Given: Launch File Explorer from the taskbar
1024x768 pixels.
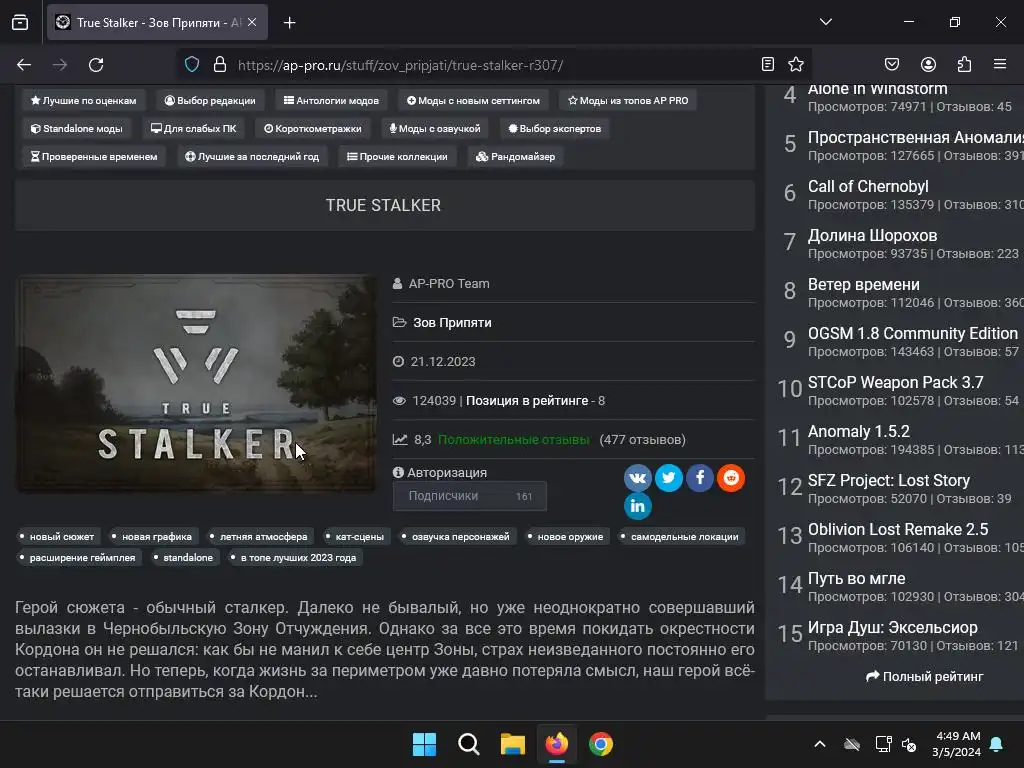Looking at the screenshot, I should tap(513, 744).
